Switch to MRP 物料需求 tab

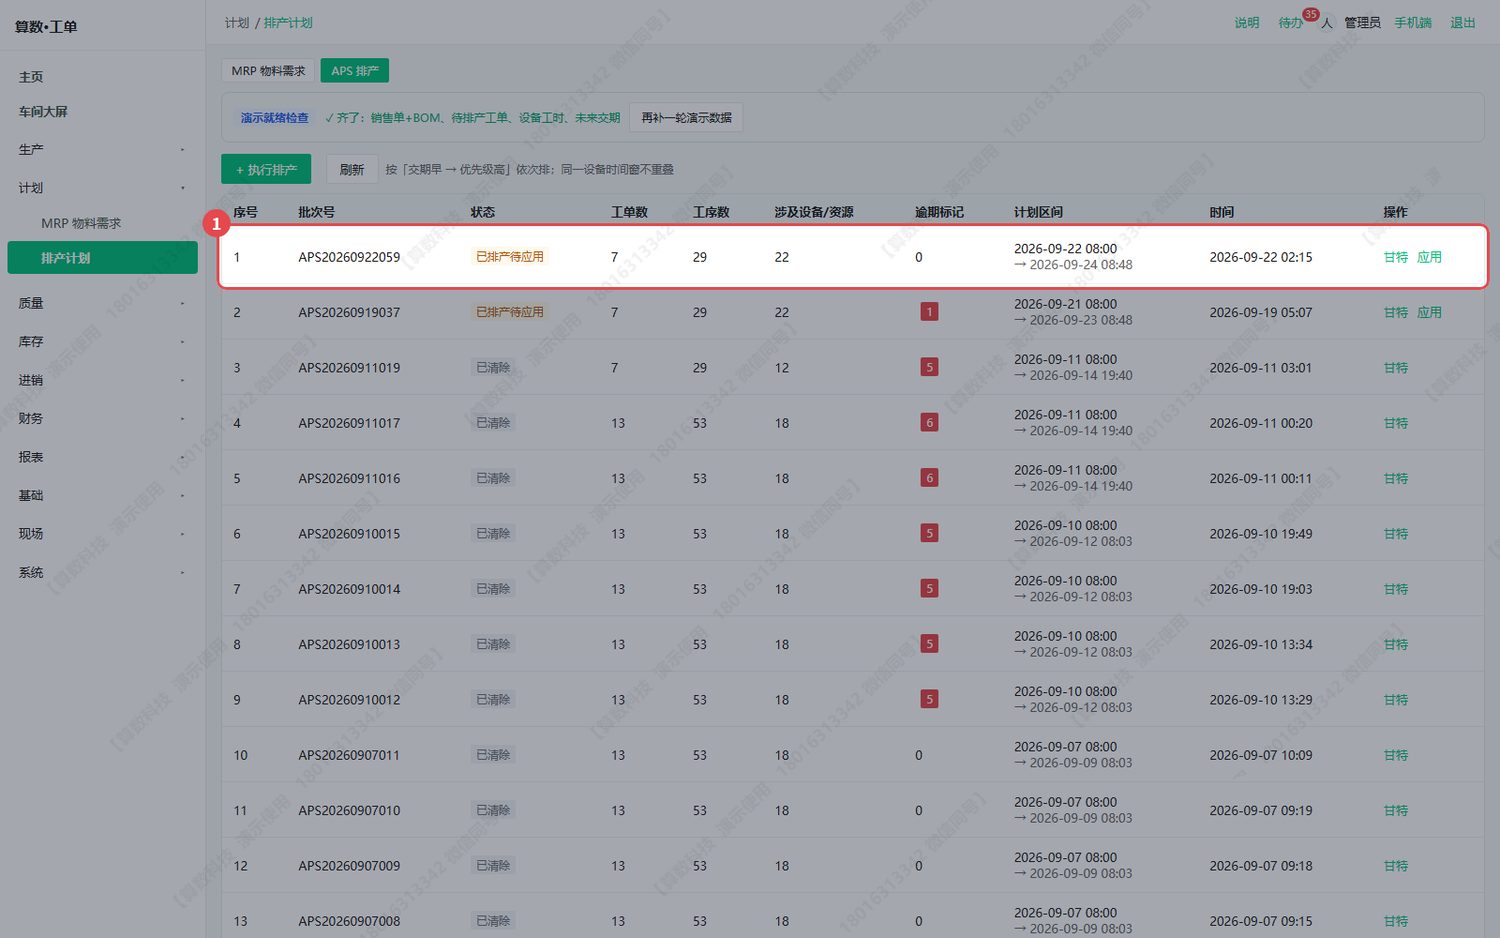tap(268, 71)
